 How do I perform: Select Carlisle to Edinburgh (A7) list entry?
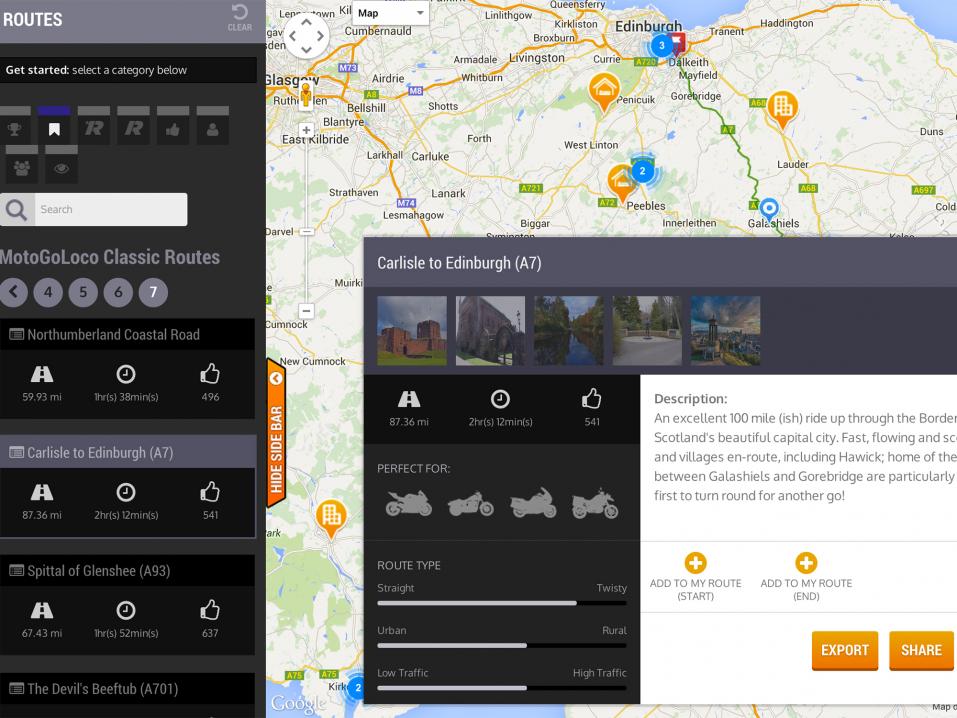point(128,452)
